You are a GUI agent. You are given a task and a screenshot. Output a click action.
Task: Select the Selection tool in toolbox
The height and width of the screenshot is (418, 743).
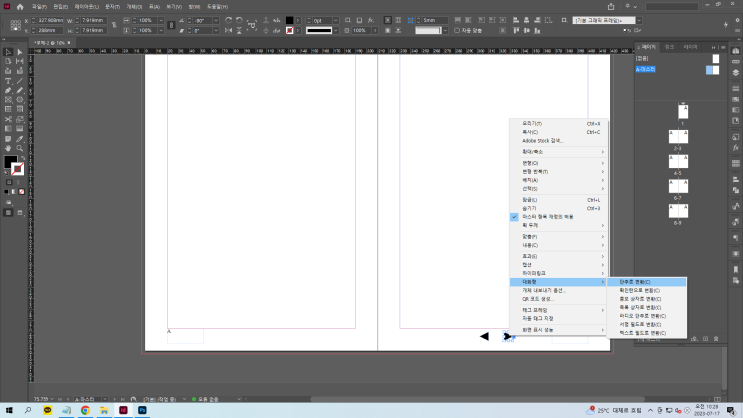point(8,52)
